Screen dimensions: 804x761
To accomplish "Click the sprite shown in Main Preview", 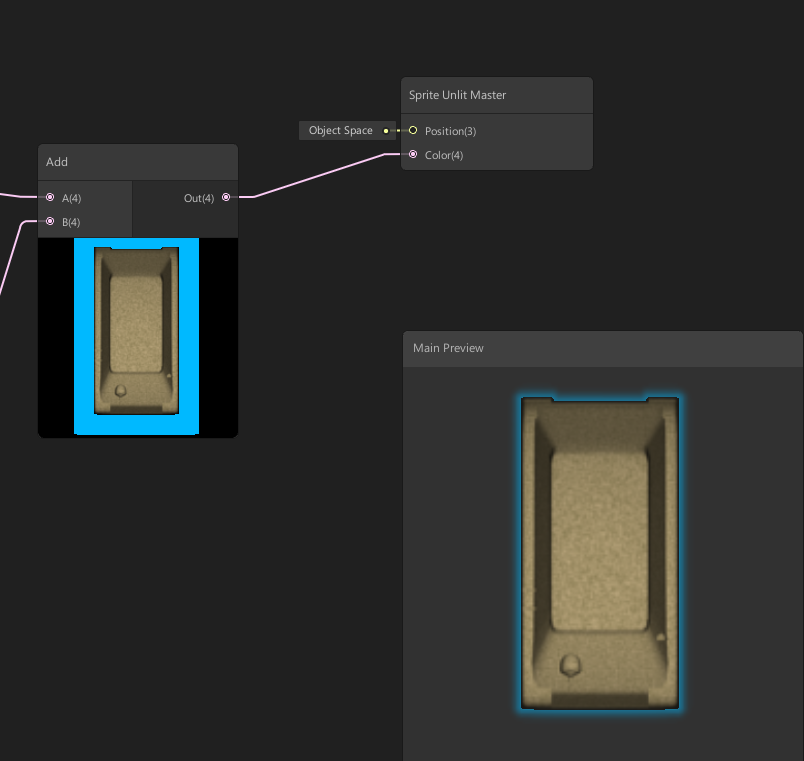I will 599,552.
